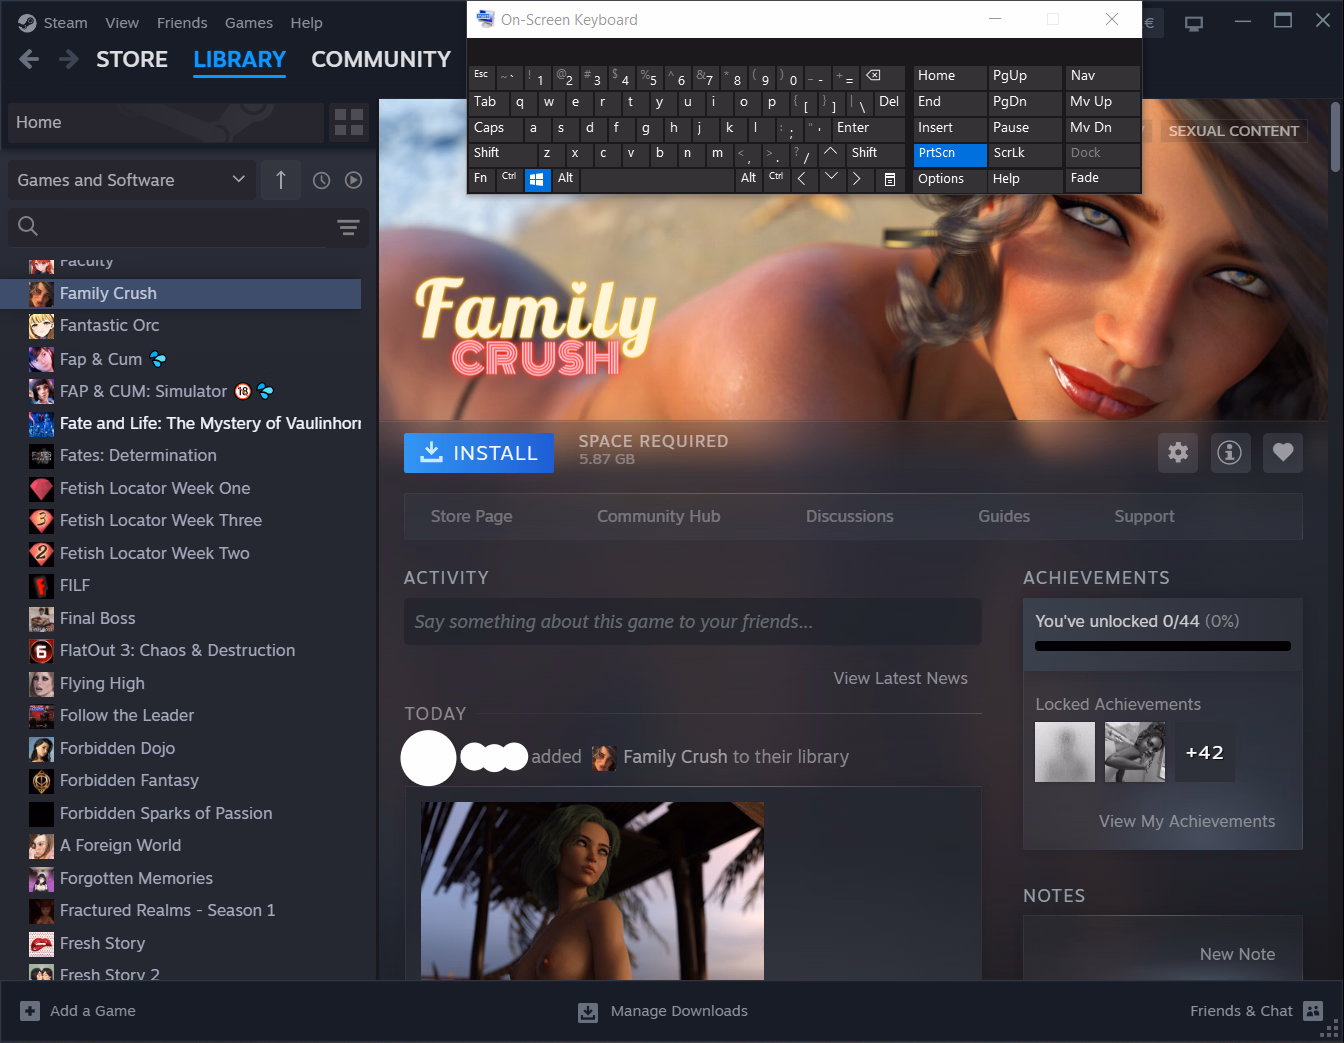
Task: Open the Friends menu
Action: tap(182, 23)
